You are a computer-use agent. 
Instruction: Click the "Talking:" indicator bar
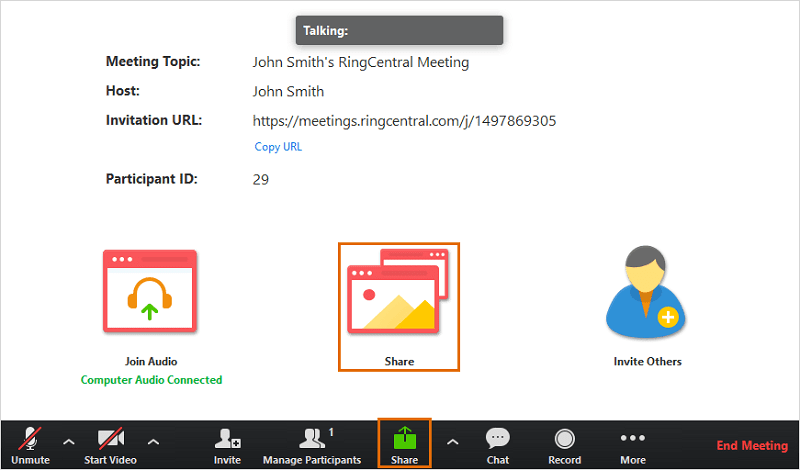399,31
